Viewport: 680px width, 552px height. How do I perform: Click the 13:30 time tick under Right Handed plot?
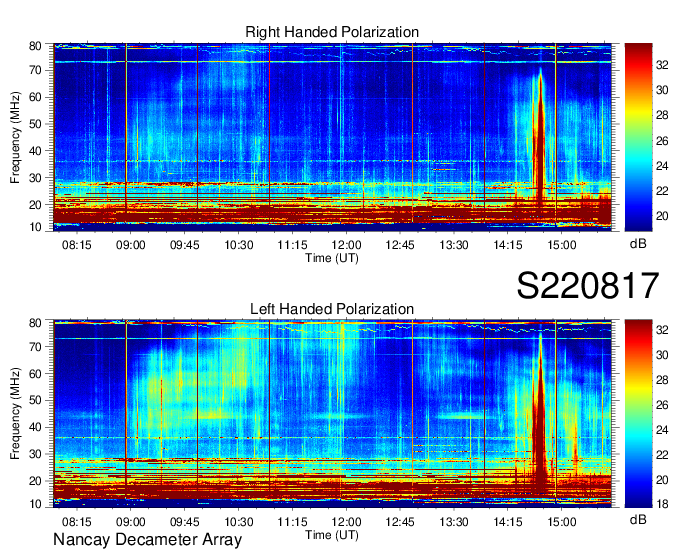tap(454, 245)
